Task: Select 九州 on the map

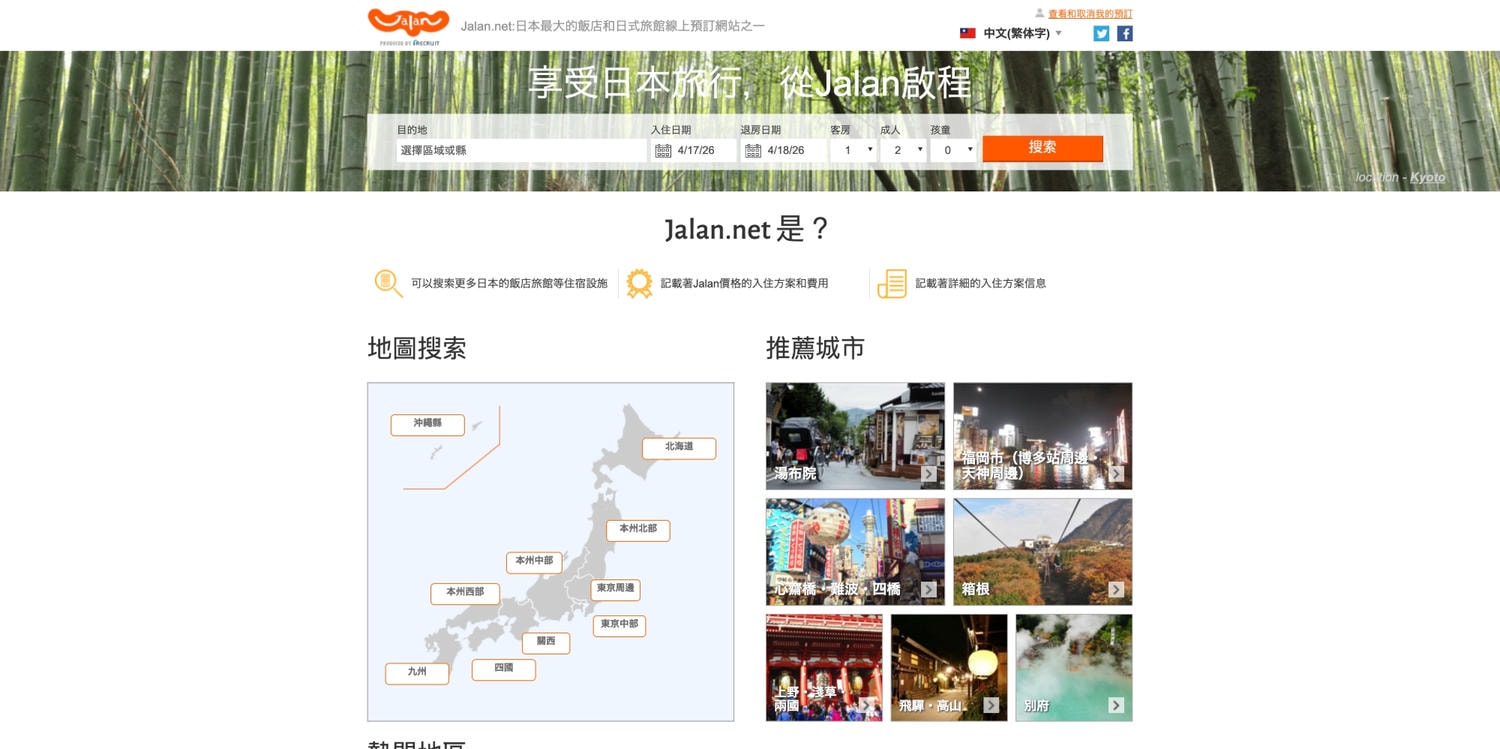Action: pyautogui.click(x=417, y=673)
